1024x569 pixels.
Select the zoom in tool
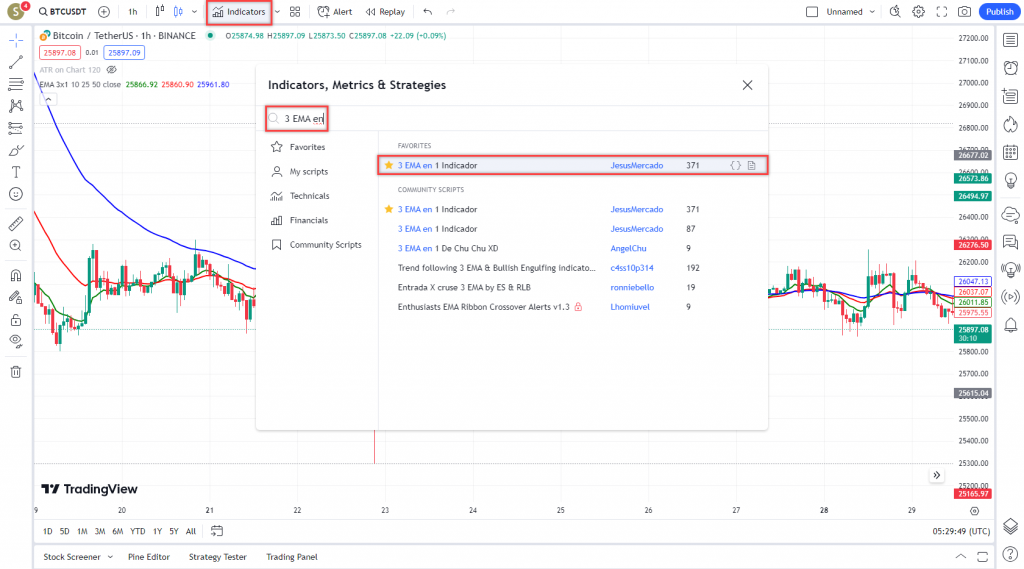tap(16, 246)
